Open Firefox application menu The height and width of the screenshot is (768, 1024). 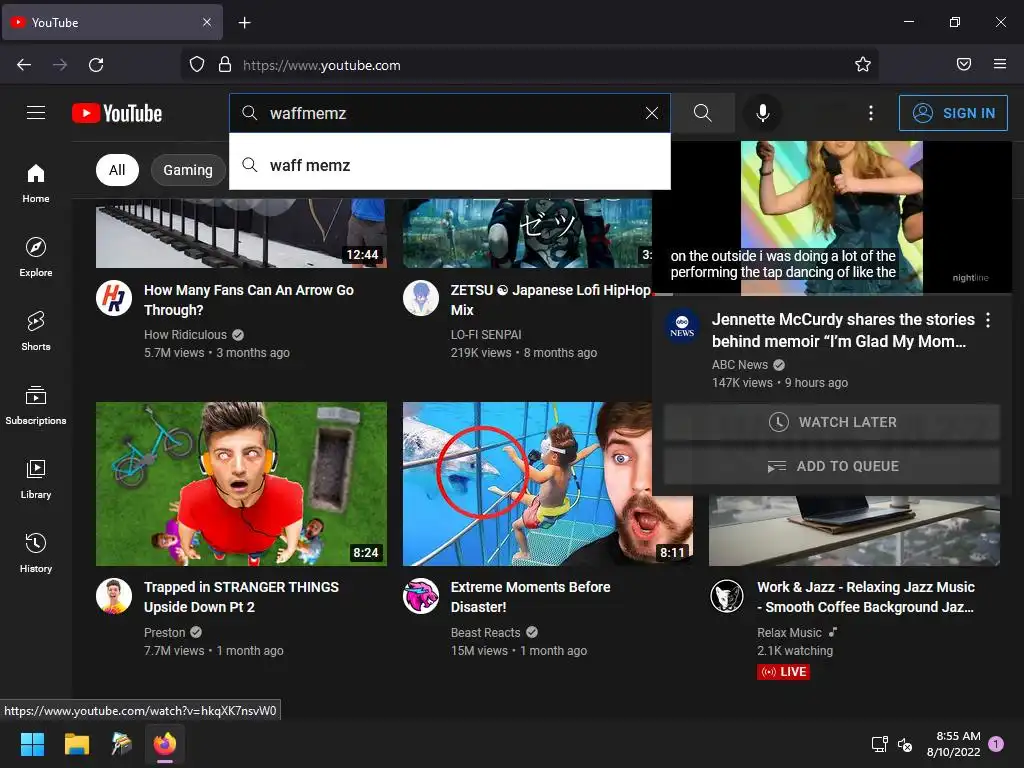point(999,64)
